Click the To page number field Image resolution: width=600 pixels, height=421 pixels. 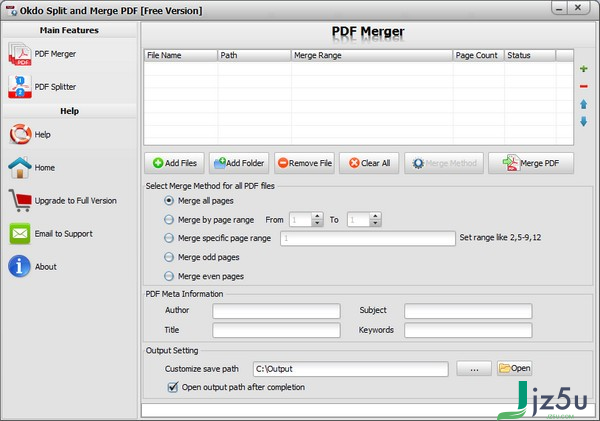[x=359, y=220]
